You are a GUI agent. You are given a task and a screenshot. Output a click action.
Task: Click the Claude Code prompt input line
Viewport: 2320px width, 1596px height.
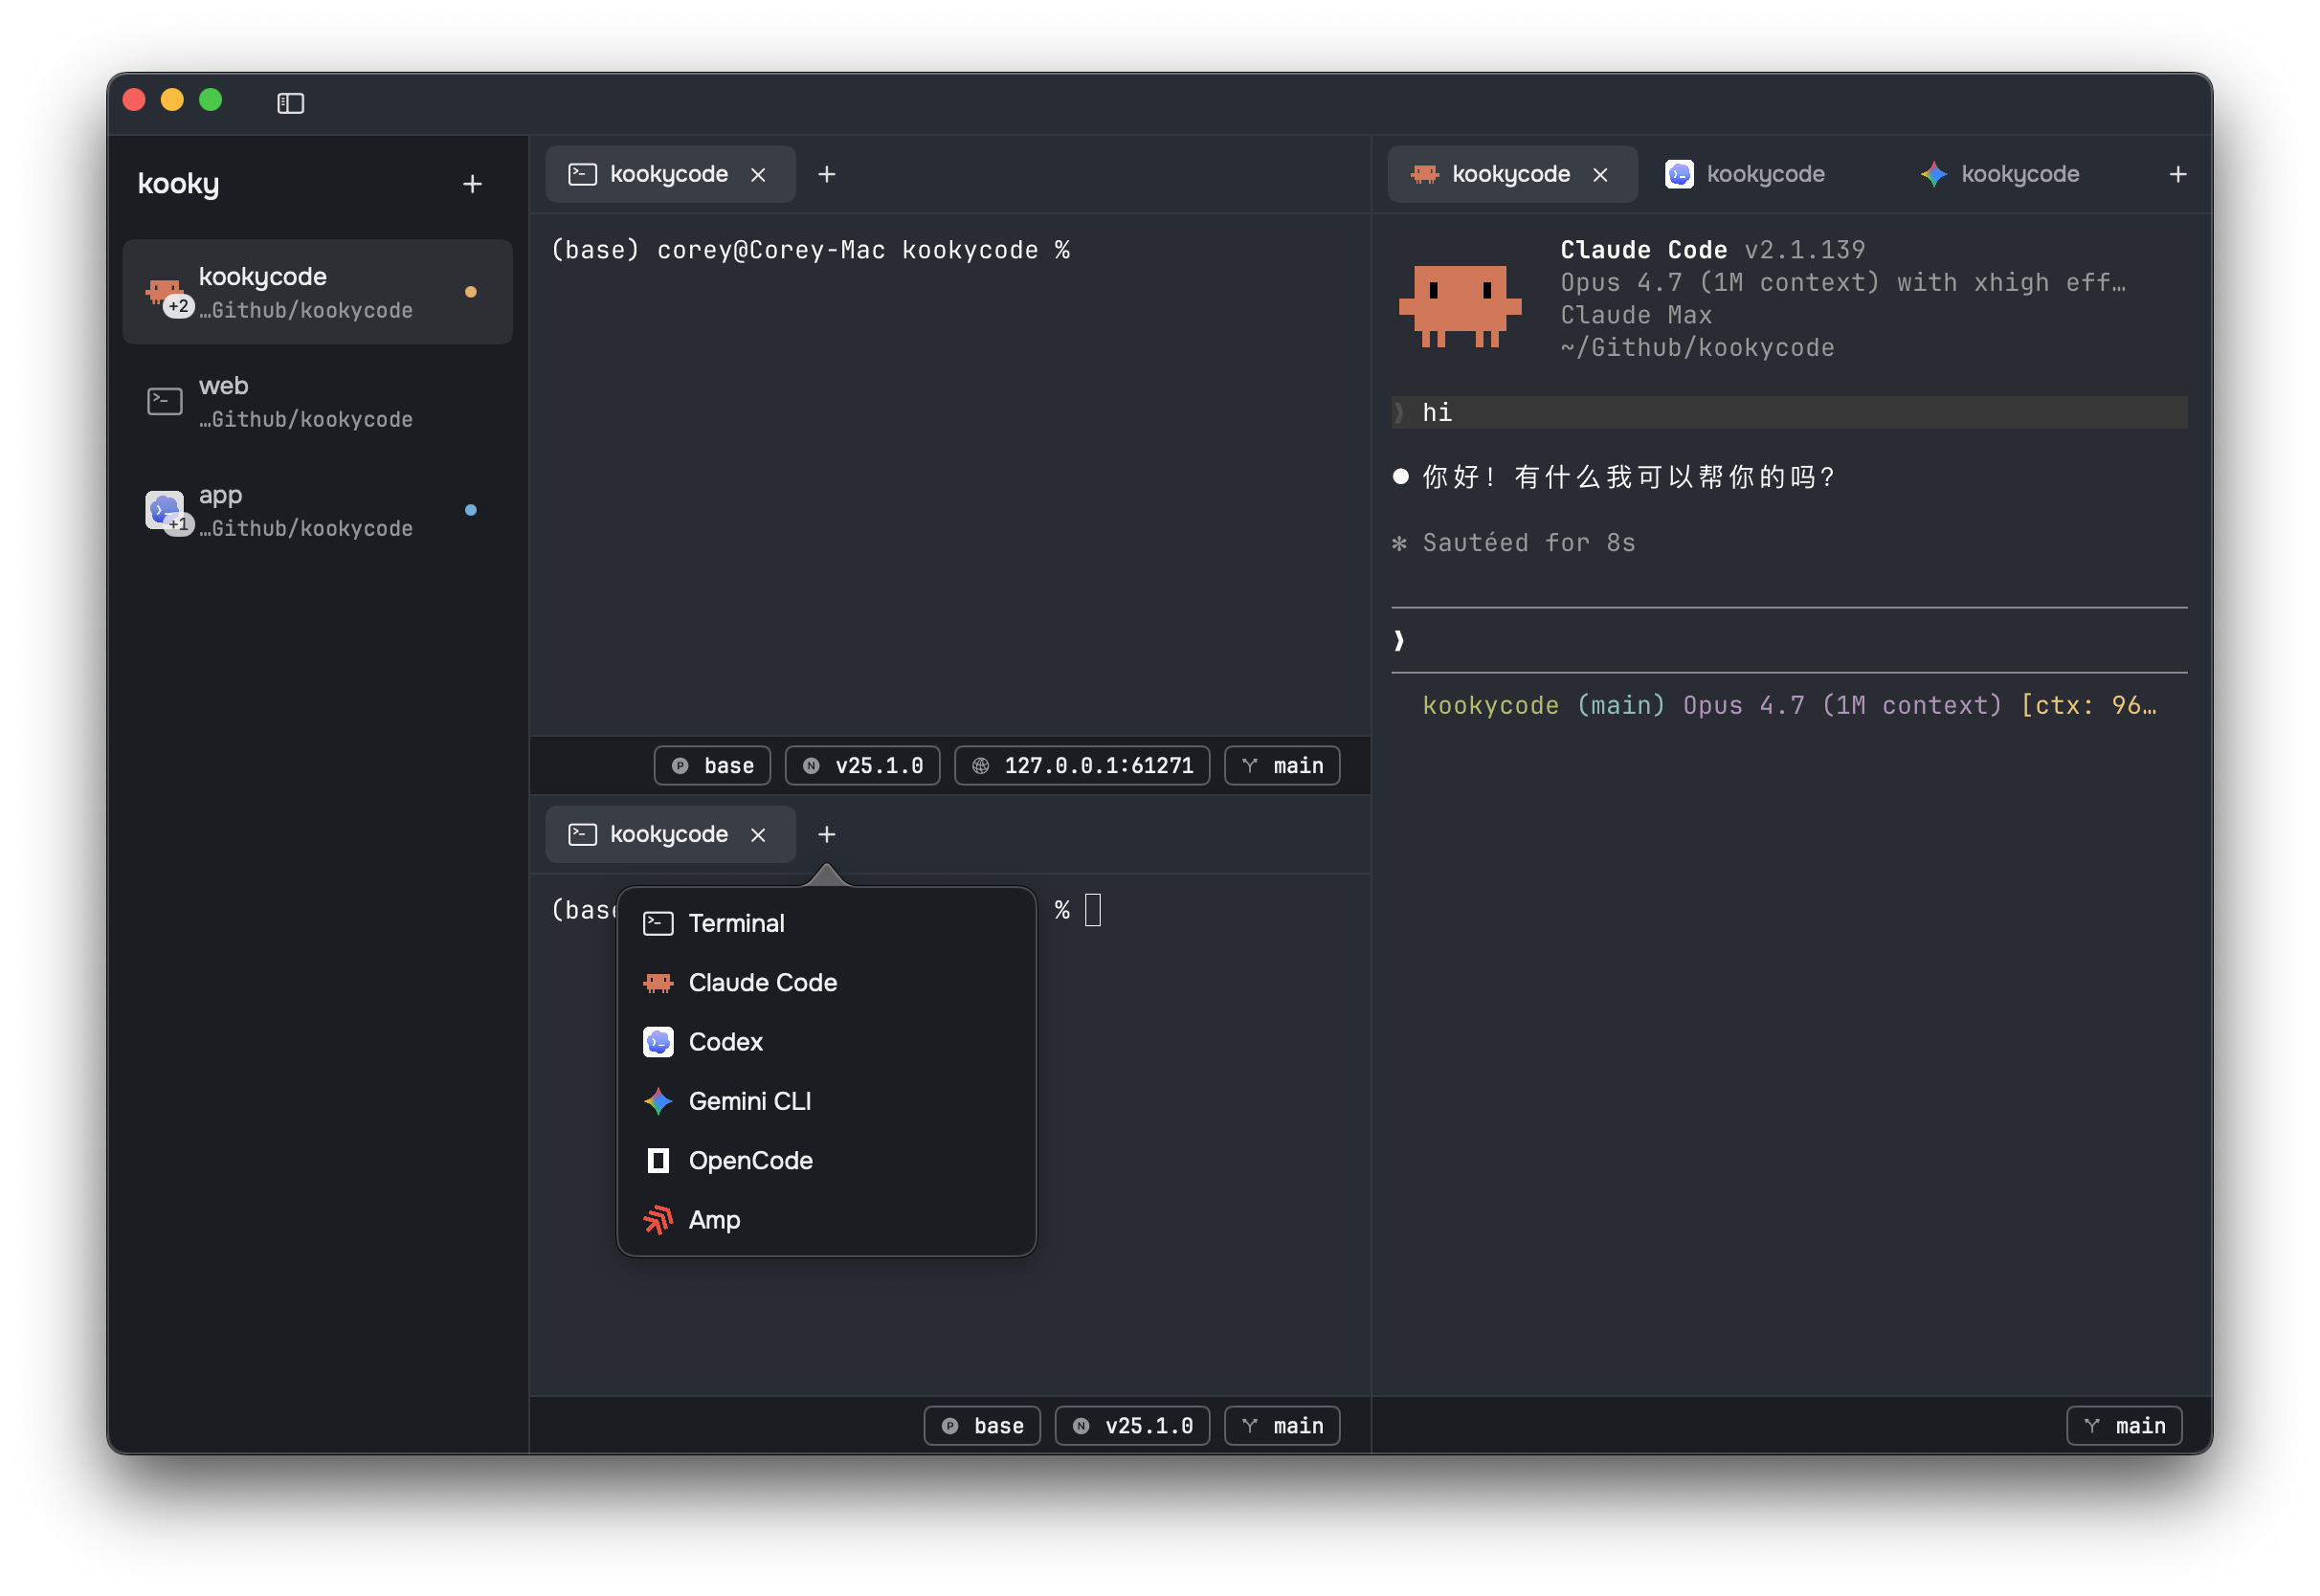point(1789,640)
